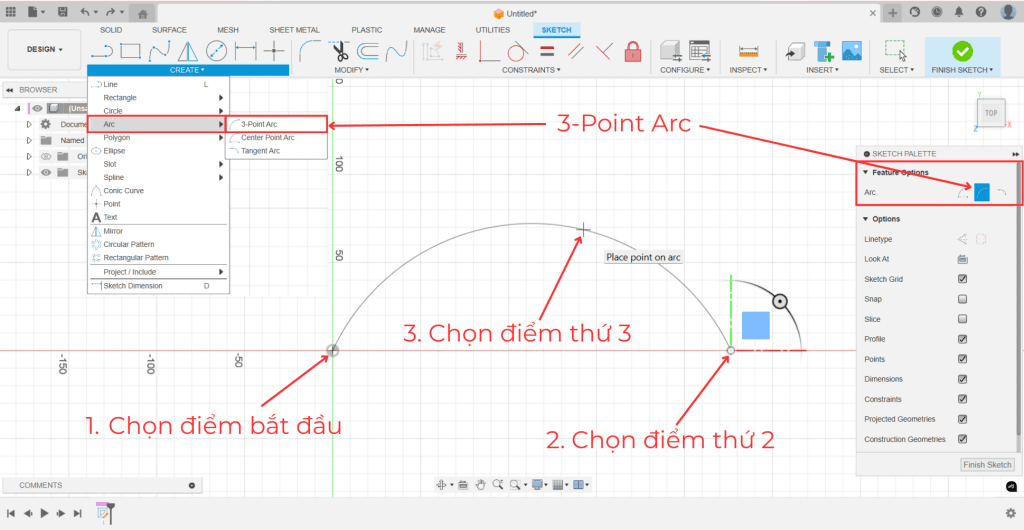Click the green FINISH SKETCH toolbar button

click(962, 50)
